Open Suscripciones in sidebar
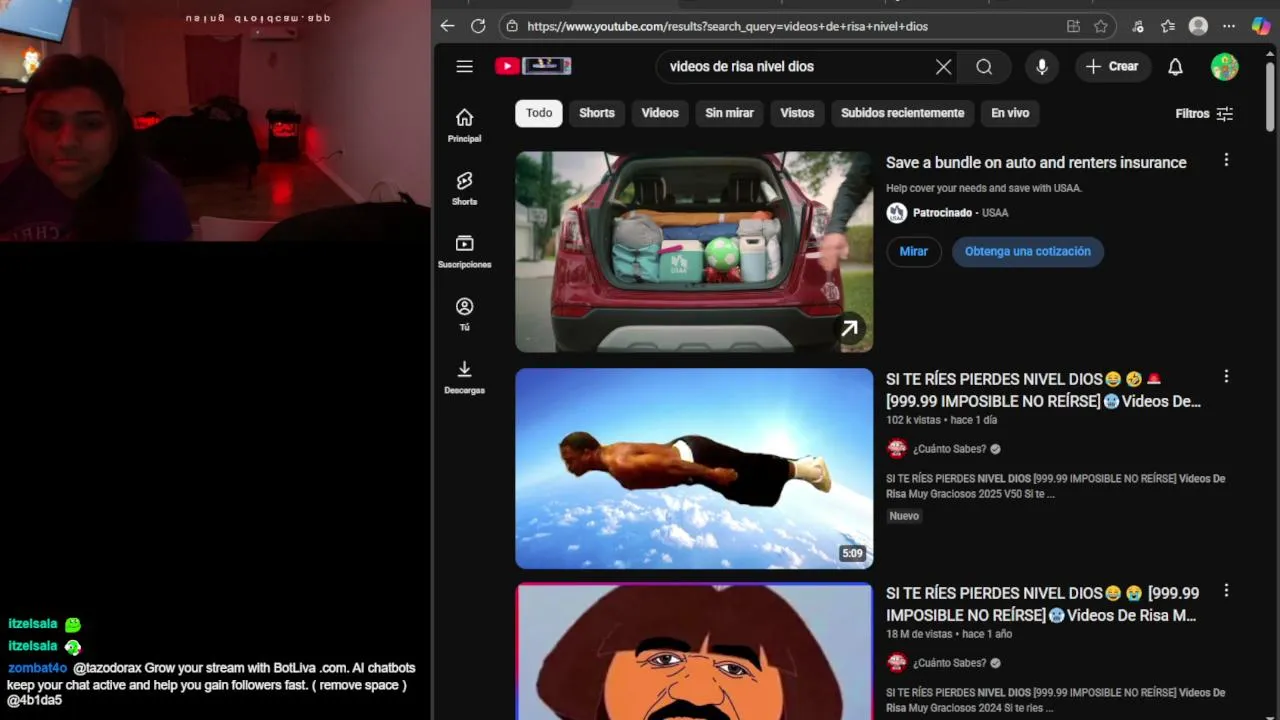 [x=464, y=251]
